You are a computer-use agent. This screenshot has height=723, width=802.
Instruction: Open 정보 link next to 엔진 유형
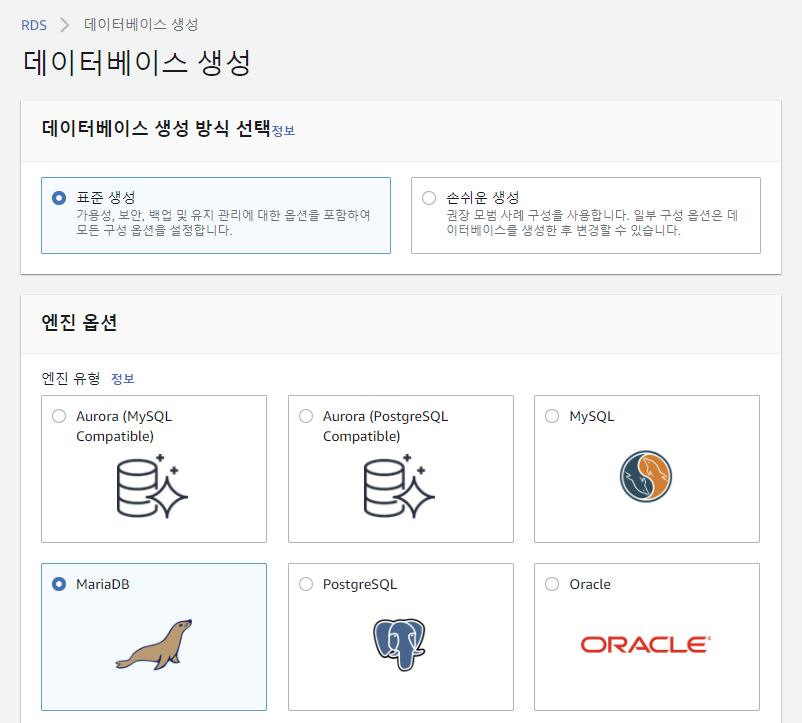point(123,379)
